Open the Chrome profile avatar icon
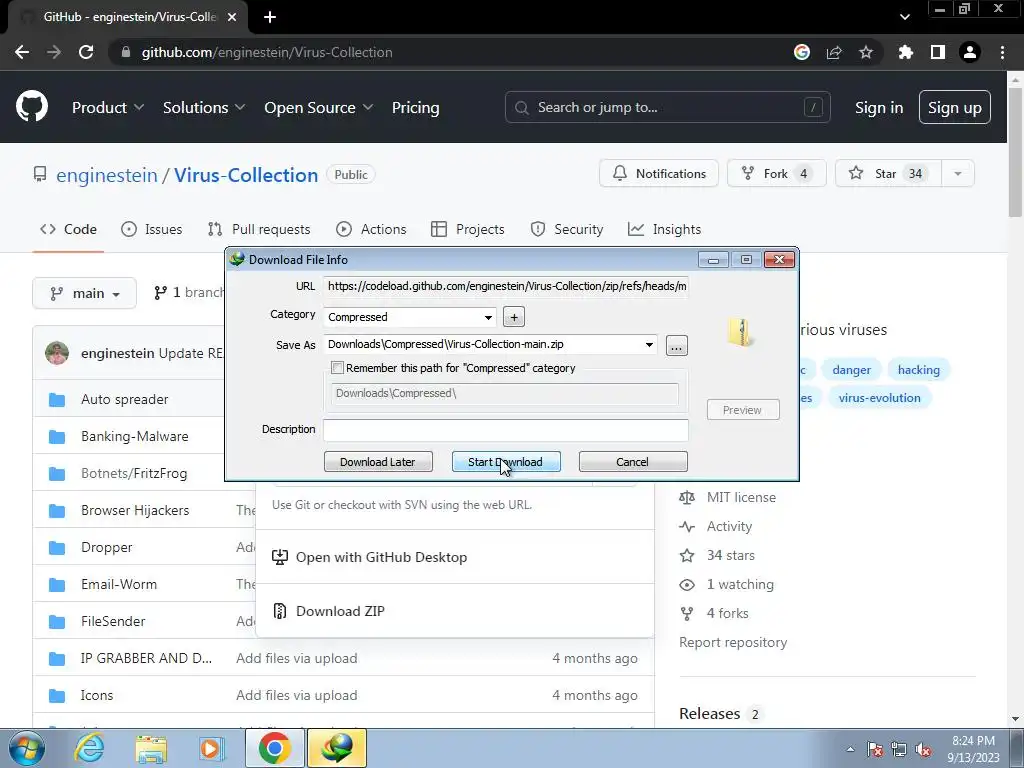This screenshot has height=768, width=1024. 970,52
